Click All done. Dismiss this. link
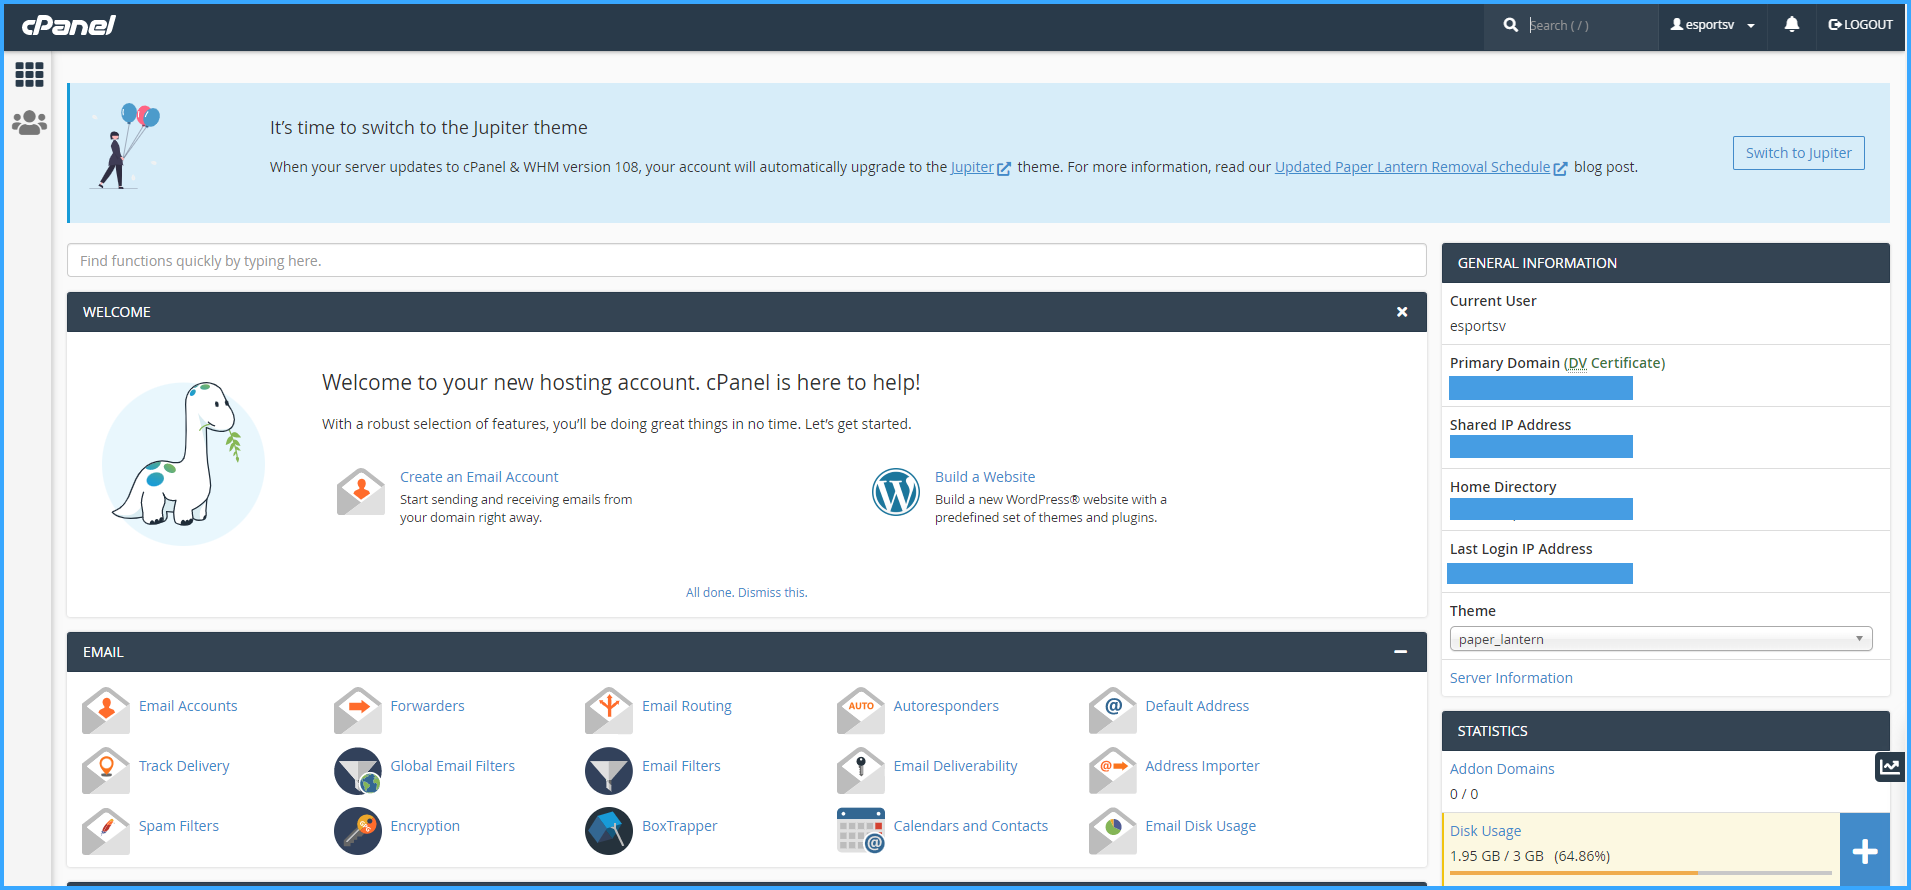The height and width of the screenshot is (890, 1911). [x=746, y=592]
